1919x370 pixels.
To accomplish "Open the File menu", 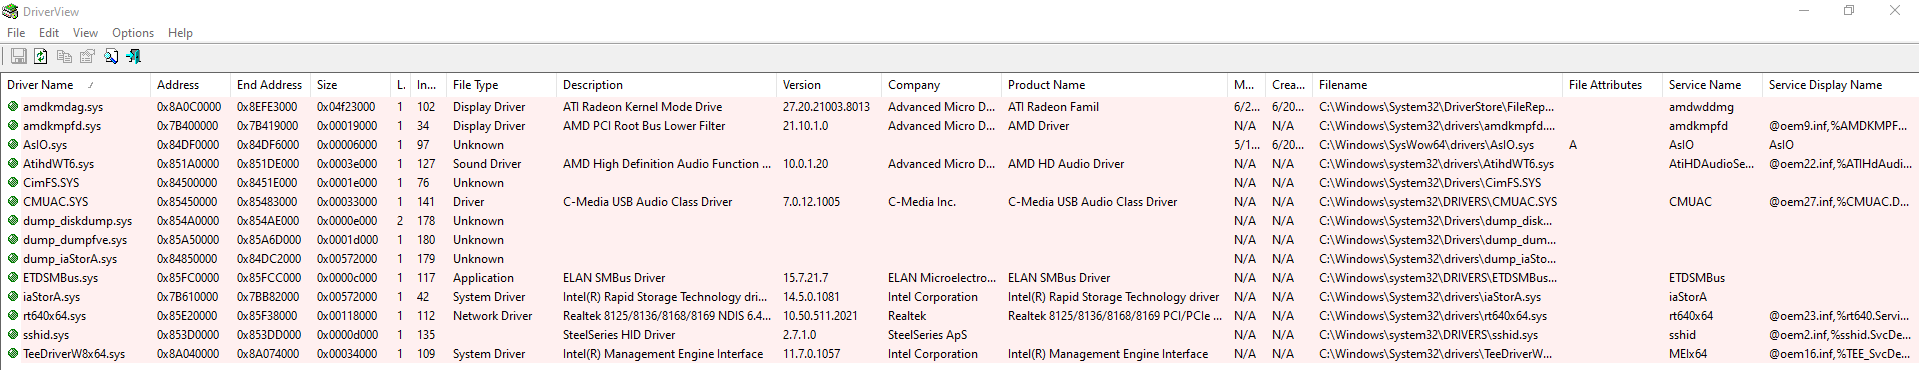I will coord(16,33).
